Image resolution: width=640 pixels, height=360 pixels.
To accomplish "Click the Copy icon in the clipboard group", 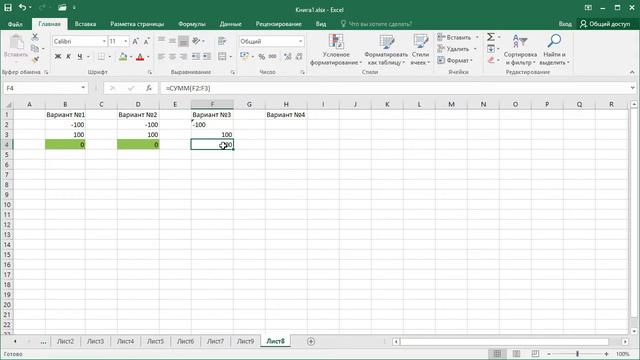I will (x=35, y=49).
